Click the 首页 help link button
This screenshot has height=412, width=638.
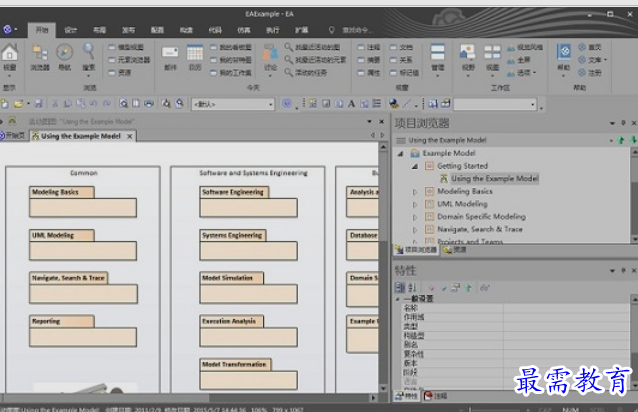(x=590, y=47)
